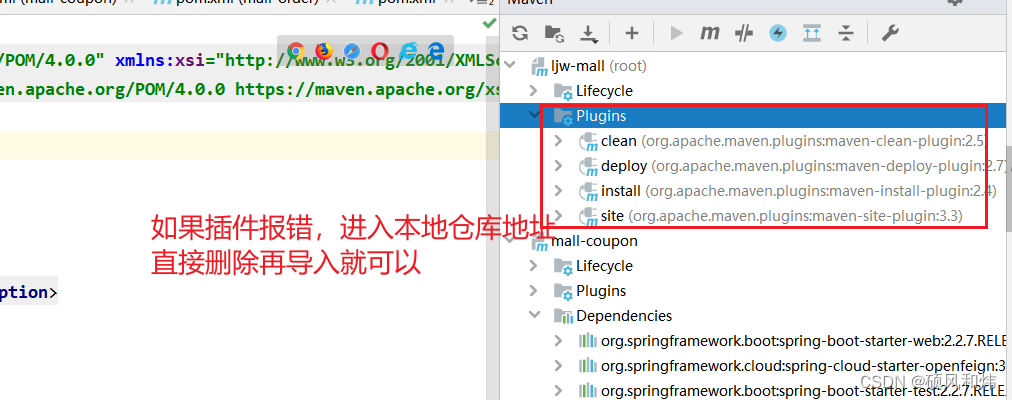Open in Internet Explorer icon
The height and width of the screenshot is (400, 1012).
tap(409, 51)
